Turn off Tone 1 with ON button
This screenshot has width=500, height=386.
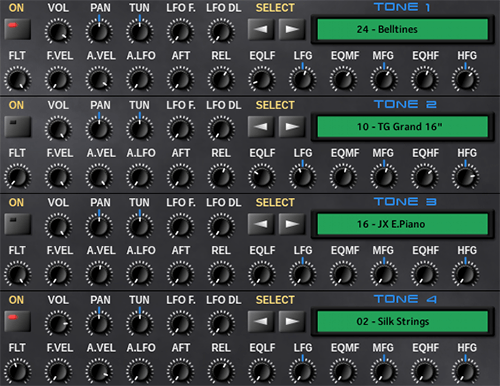[18, 29]
